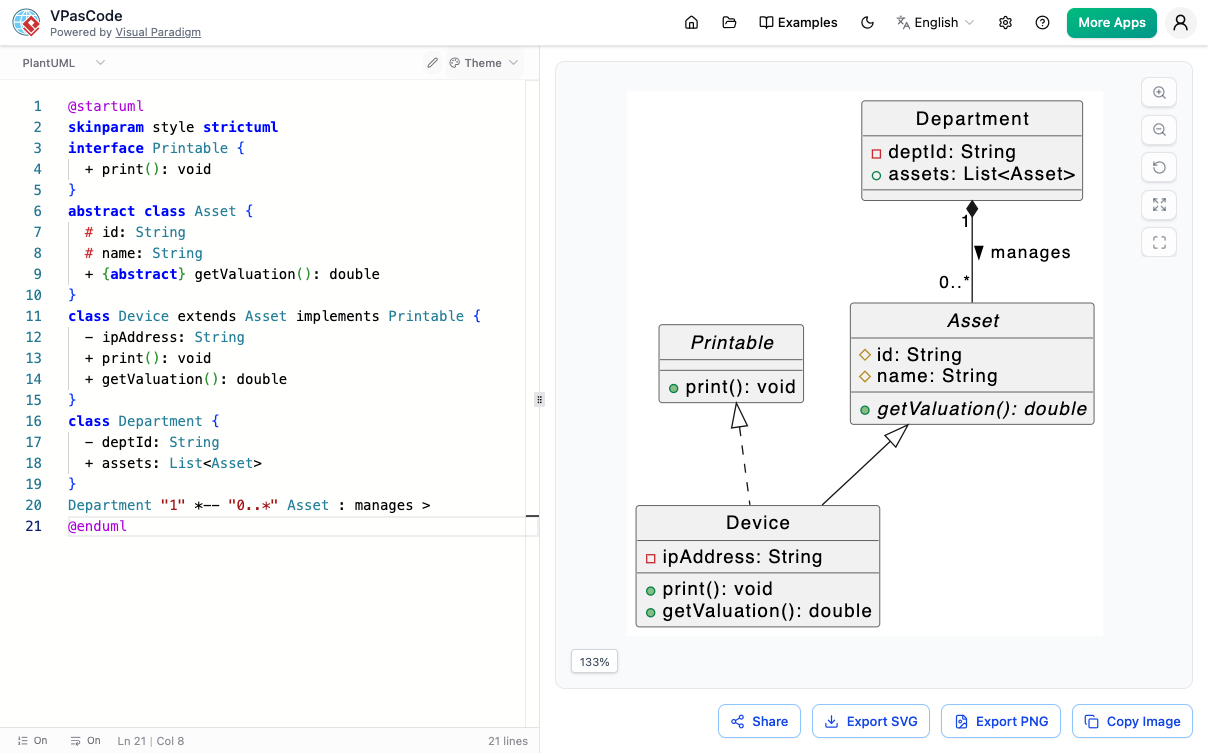Click the ipAddress: String code line
The image size is (1208, 753).
(x=165, y=337)
